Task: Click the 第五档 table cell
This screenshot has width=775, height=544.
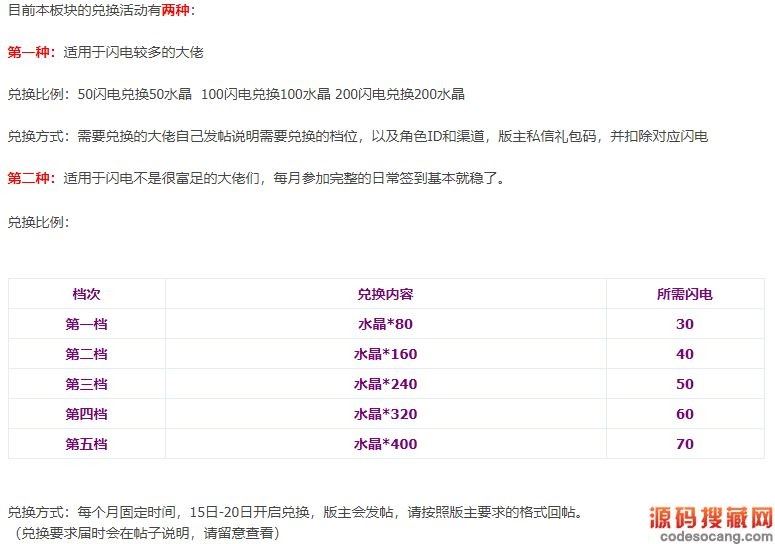Action: (86, 444)
